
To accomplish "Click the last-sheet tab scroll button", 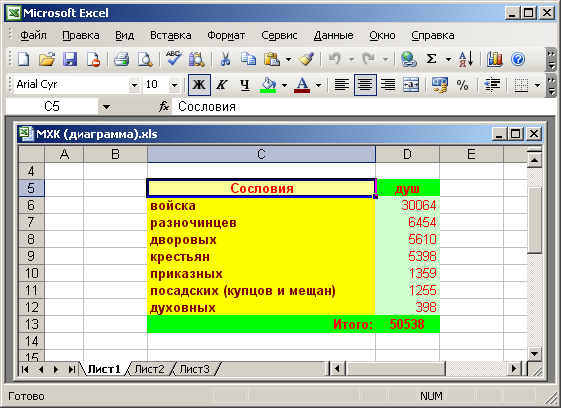I will [x=72, y=369].
